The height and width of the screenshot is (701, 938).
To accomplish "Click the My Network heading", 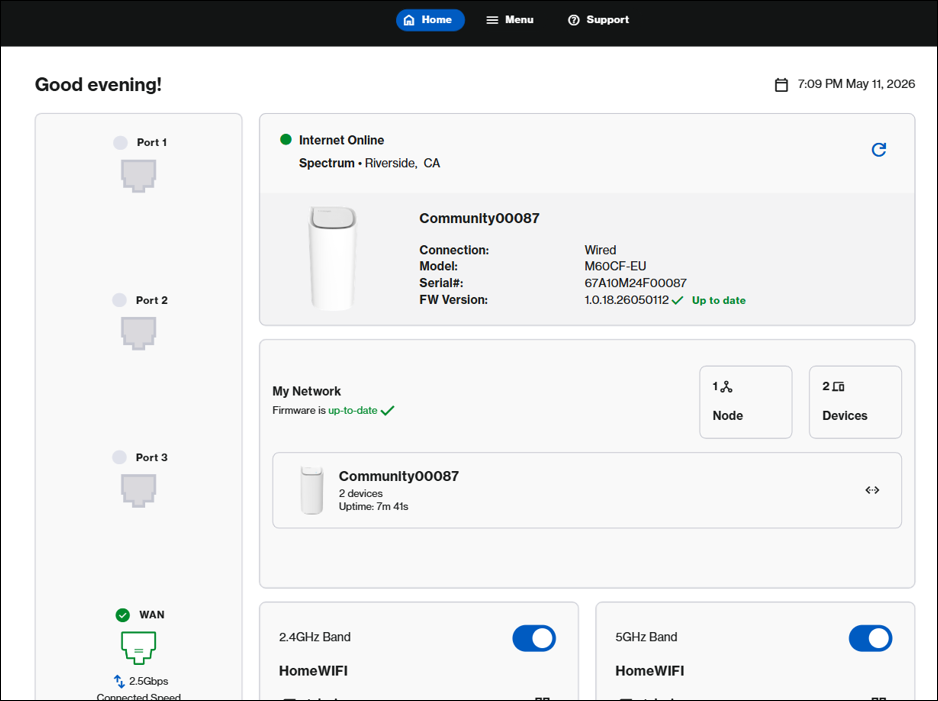I will point(306,391).
